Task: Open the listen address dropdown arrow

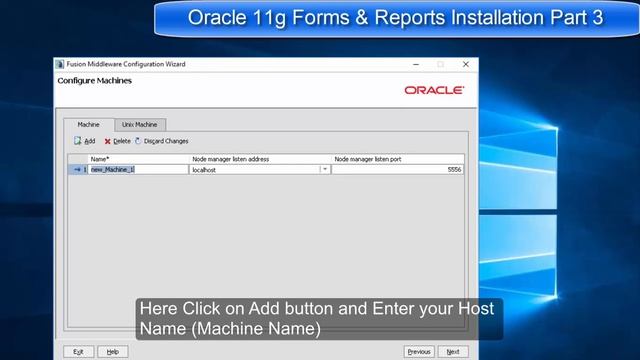Action: pos(325,169)
